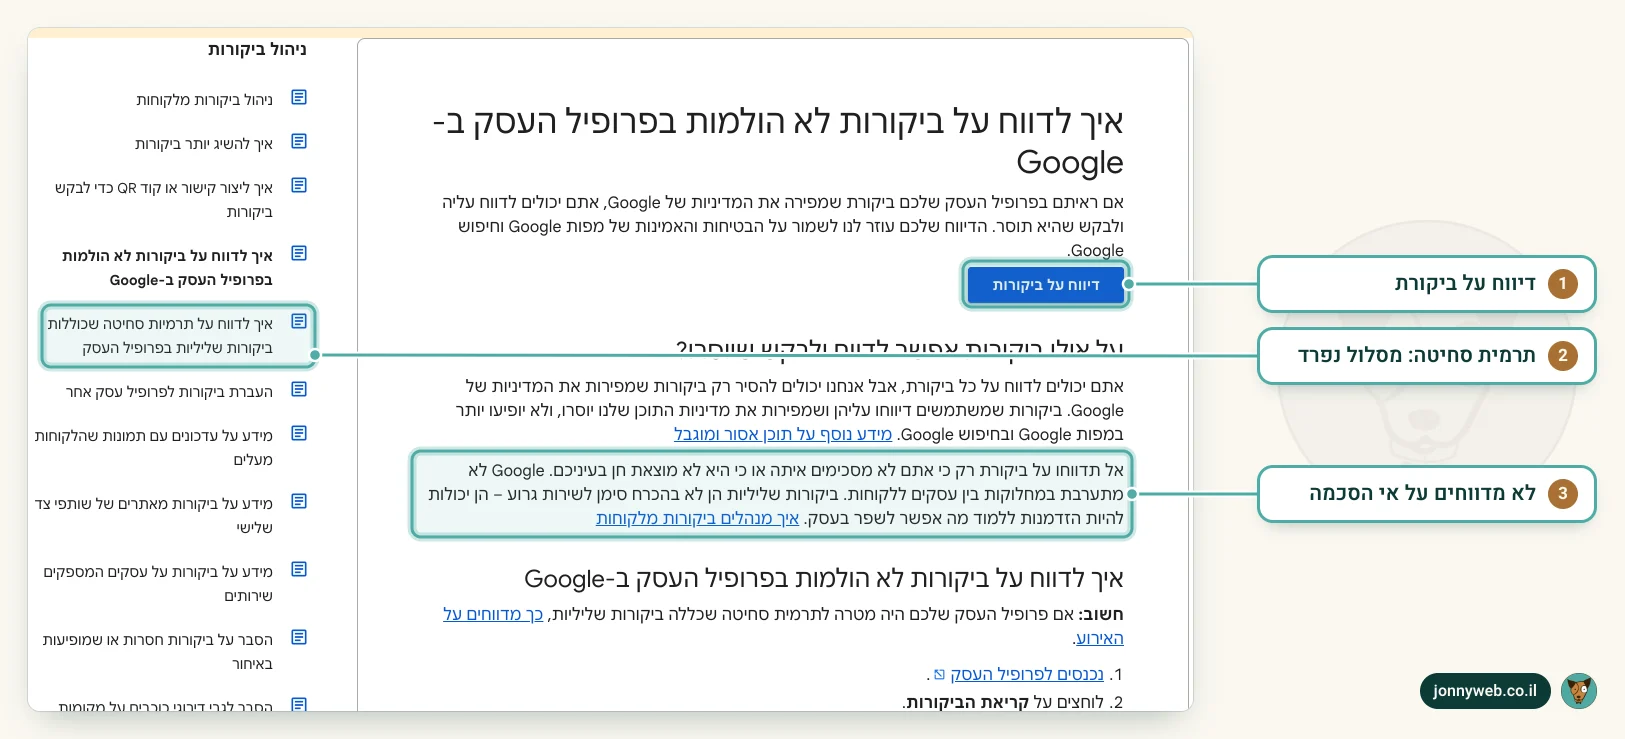The height and width of the screenshot is (739, 1625).
Task: Click the icon beside 'מידע על ביקורות מאתרים של שותפי צד שלישי'
Action: tap(298, 502)
